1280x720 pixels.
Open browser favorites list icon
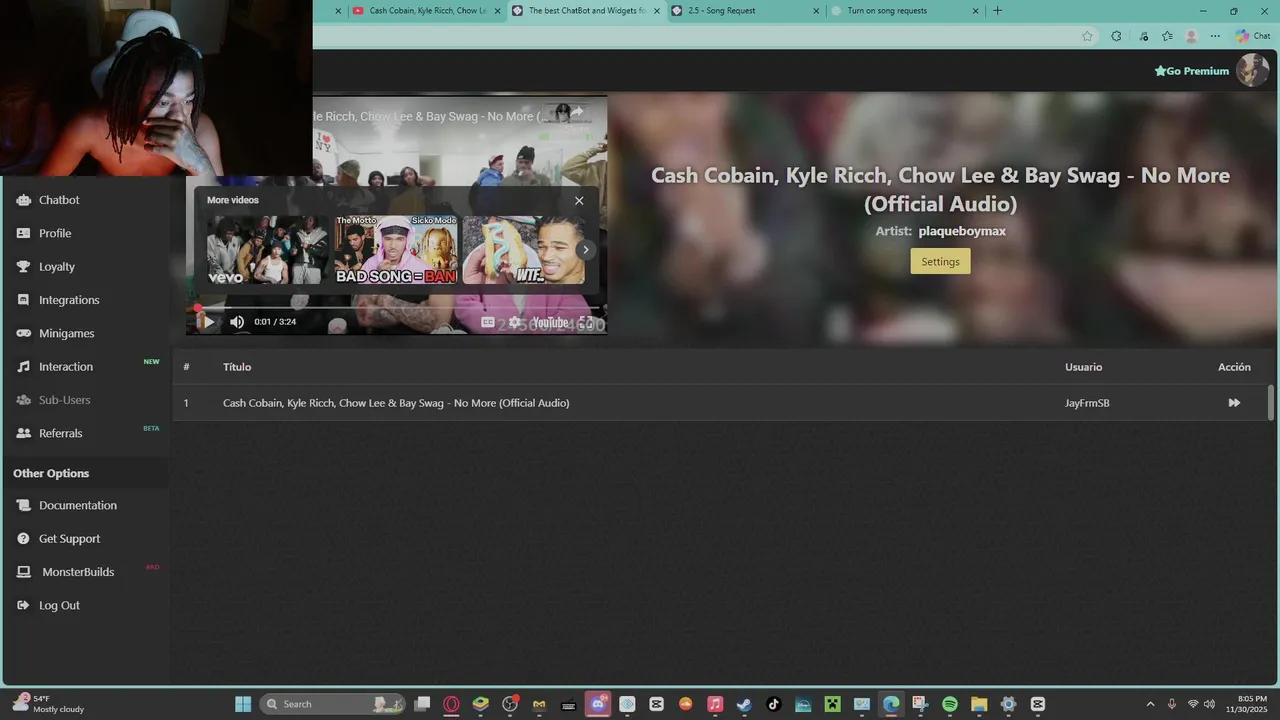point(1167,36)
